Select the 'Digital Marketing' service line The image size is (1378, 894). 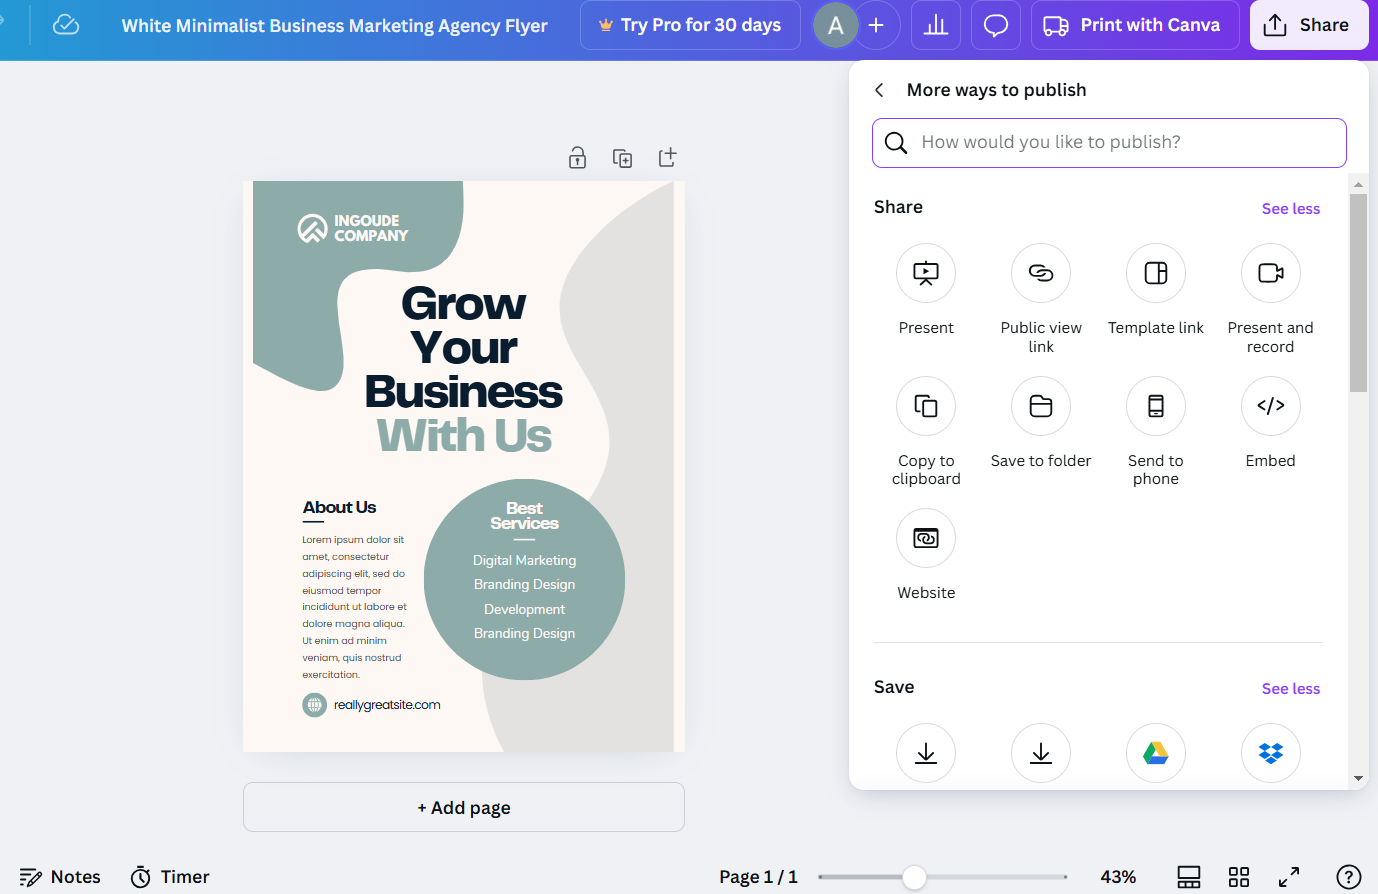click(524, 560)
